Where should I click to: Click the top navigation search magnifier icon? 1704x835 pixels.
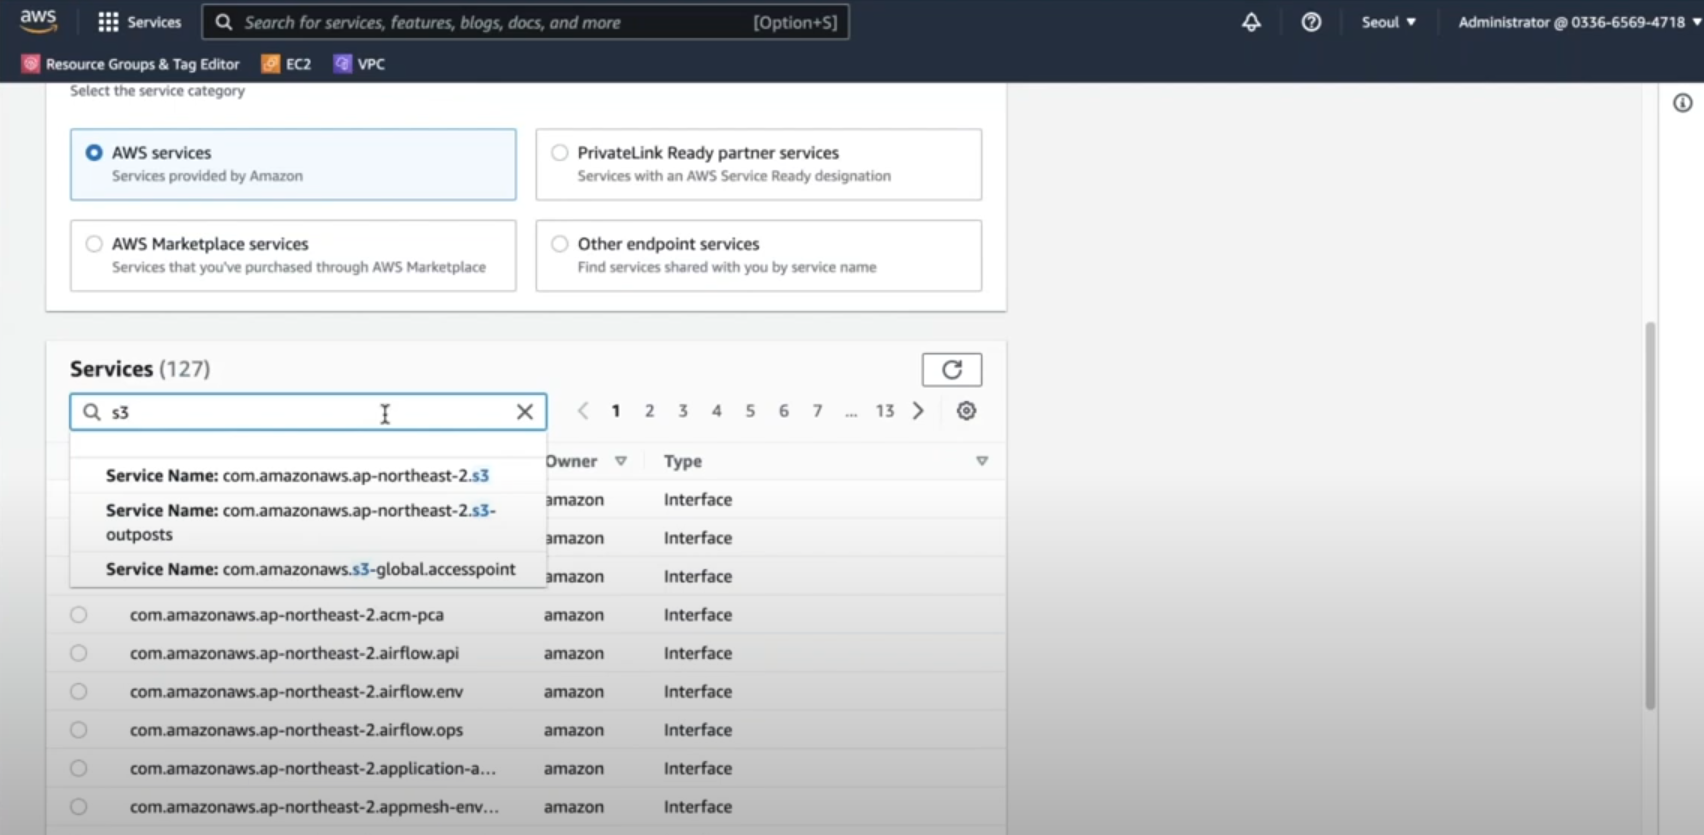coord(224,22)
